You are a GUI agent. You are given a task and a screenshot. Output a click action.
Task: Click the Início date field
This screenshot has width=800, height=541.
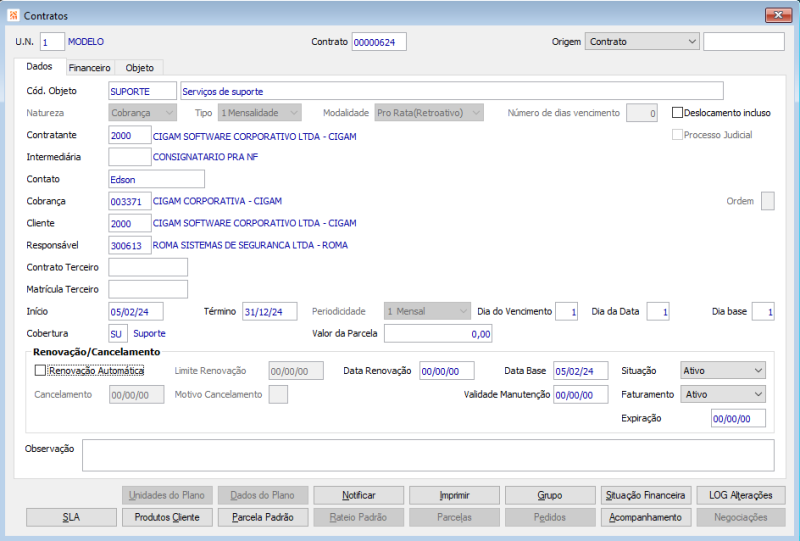tap(136, 311)
